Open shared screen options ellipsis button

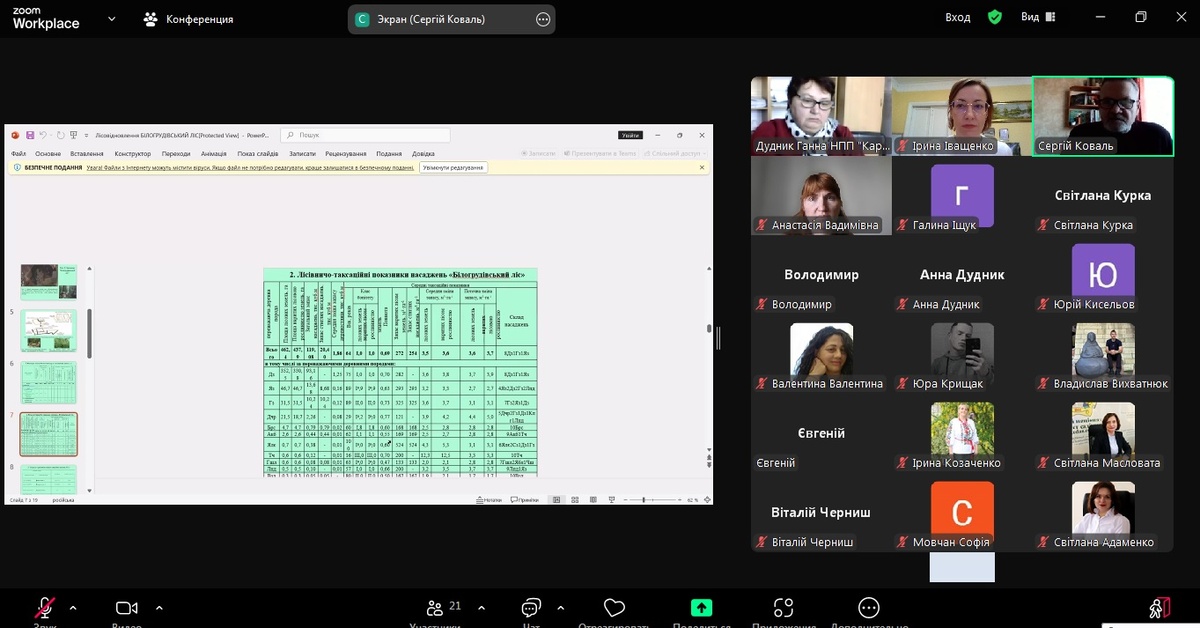pyautogui.click(x=543, y=19)
